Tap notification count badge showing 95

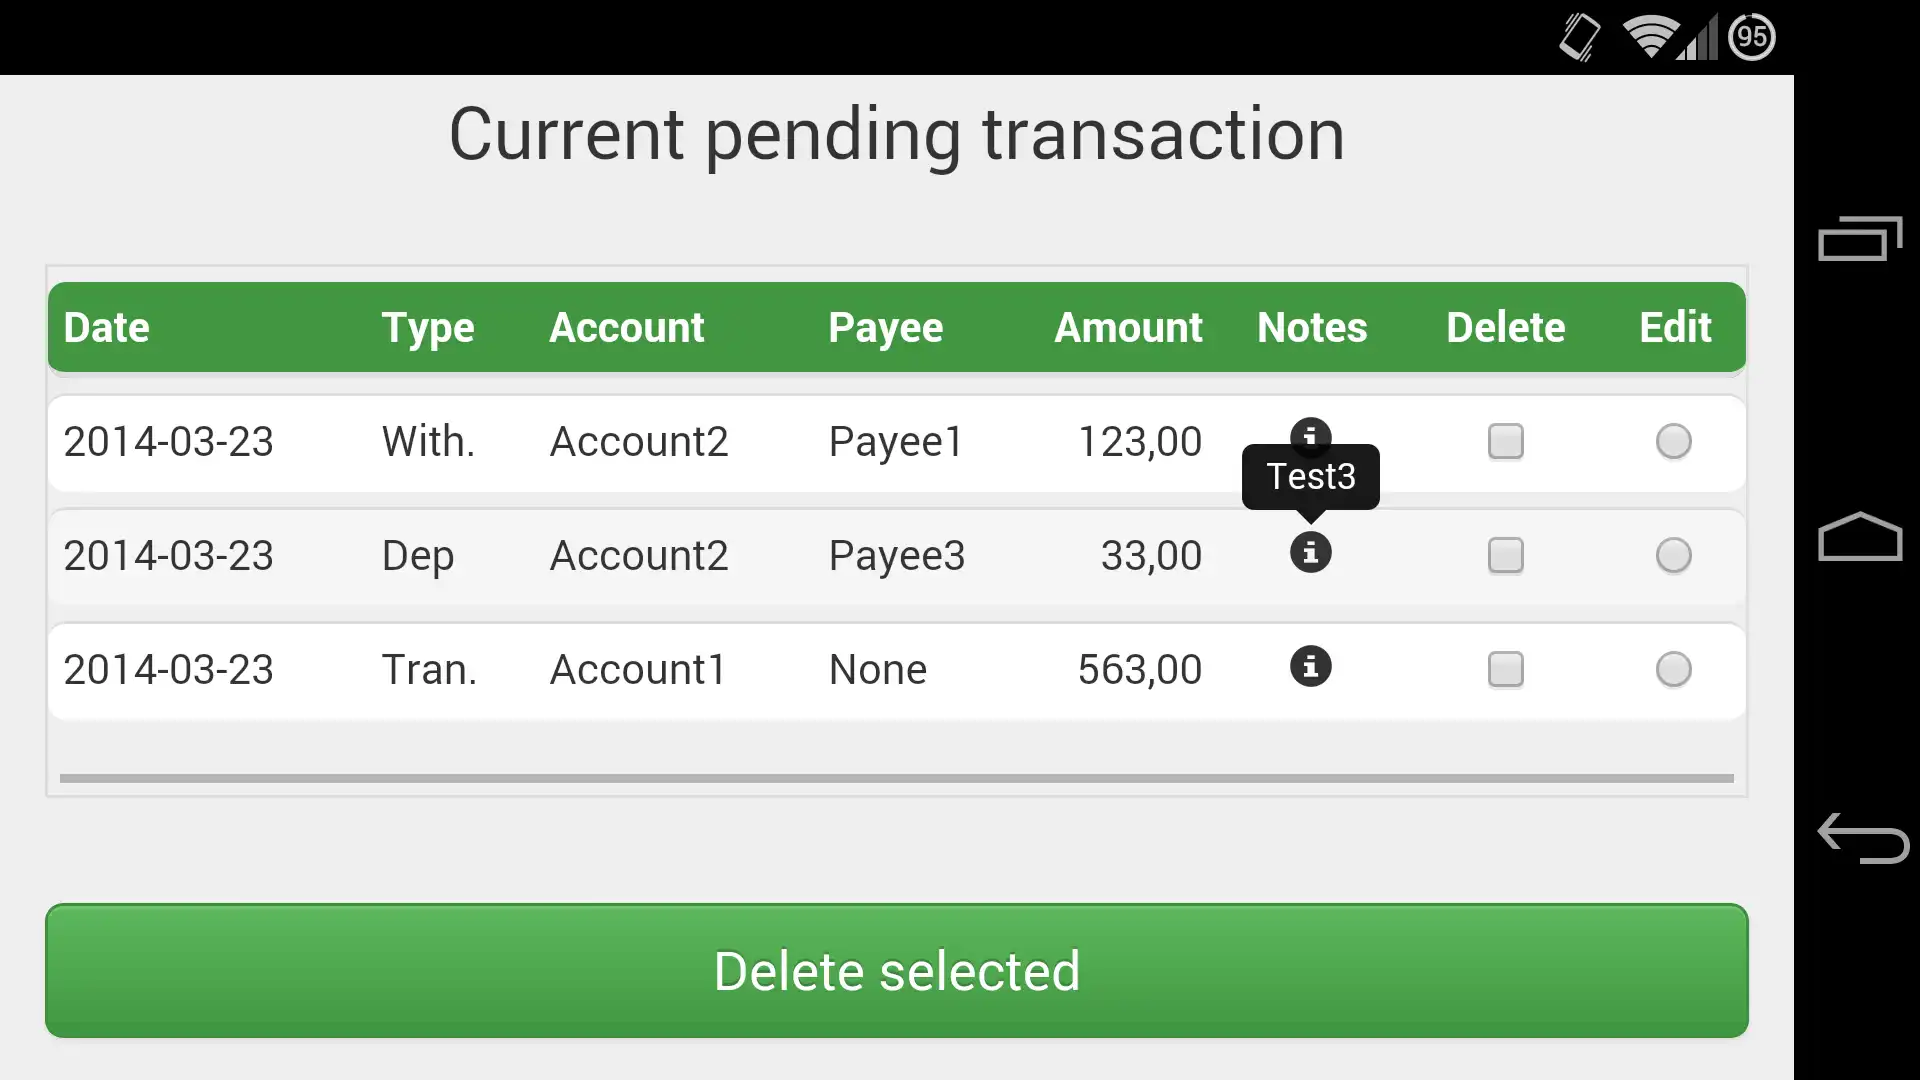(1749, 36)
